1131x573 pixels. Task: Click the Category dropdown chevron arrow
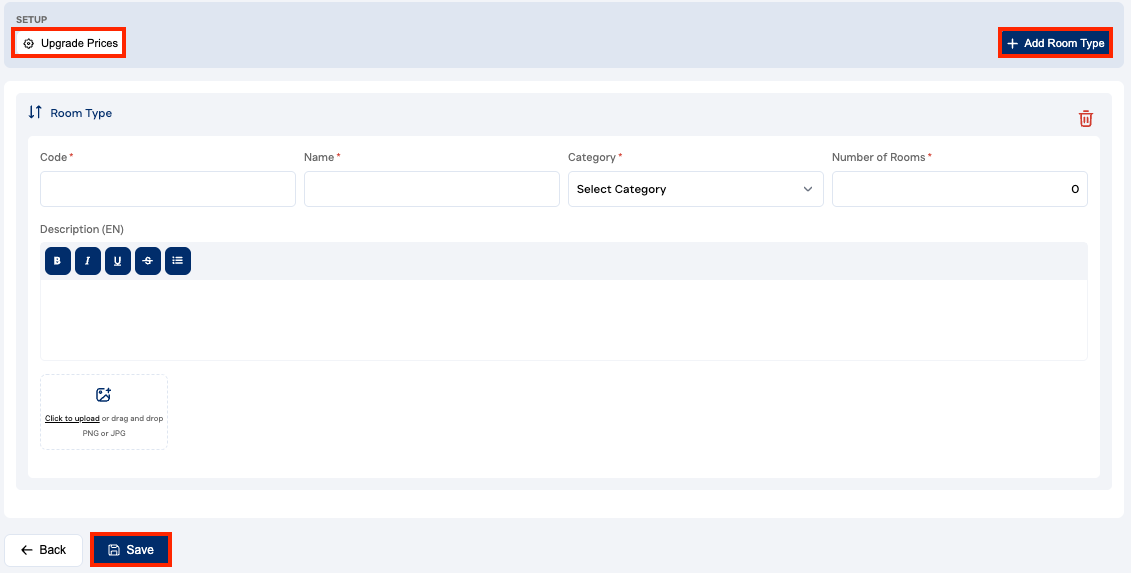click(808, 189)
